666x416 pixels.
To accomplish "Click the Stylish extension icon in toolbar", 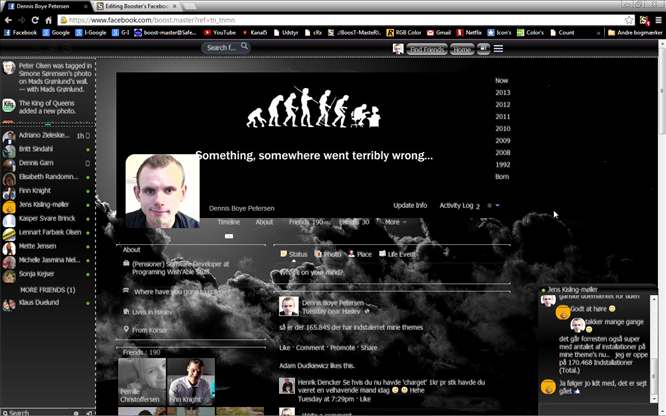I will 644,20.
